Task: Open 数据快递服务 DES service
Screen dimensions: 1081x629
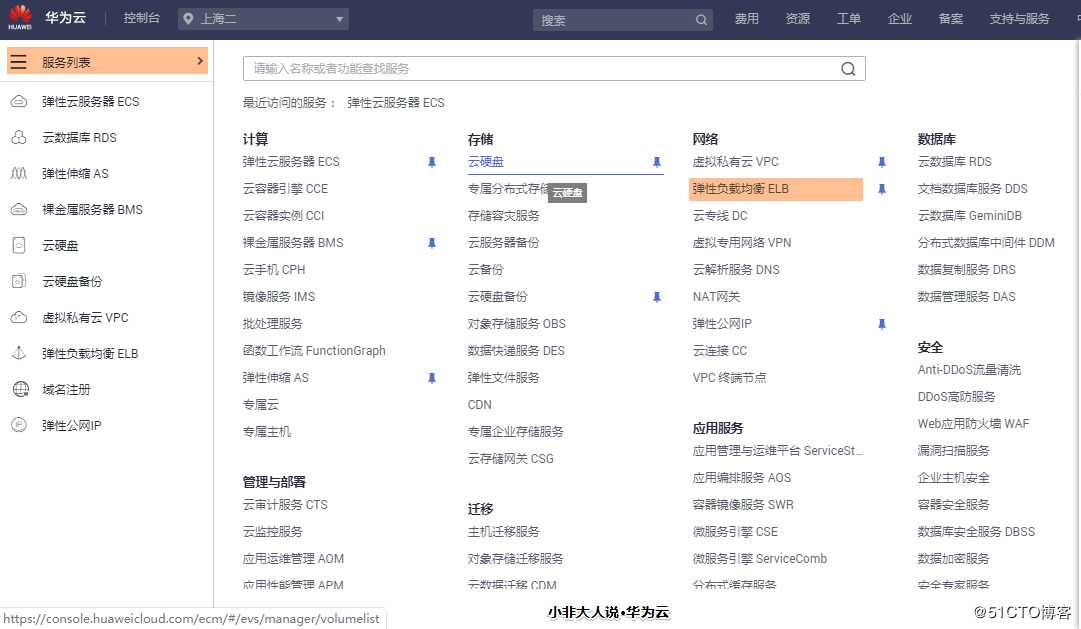Action: (x=516, y=350)
